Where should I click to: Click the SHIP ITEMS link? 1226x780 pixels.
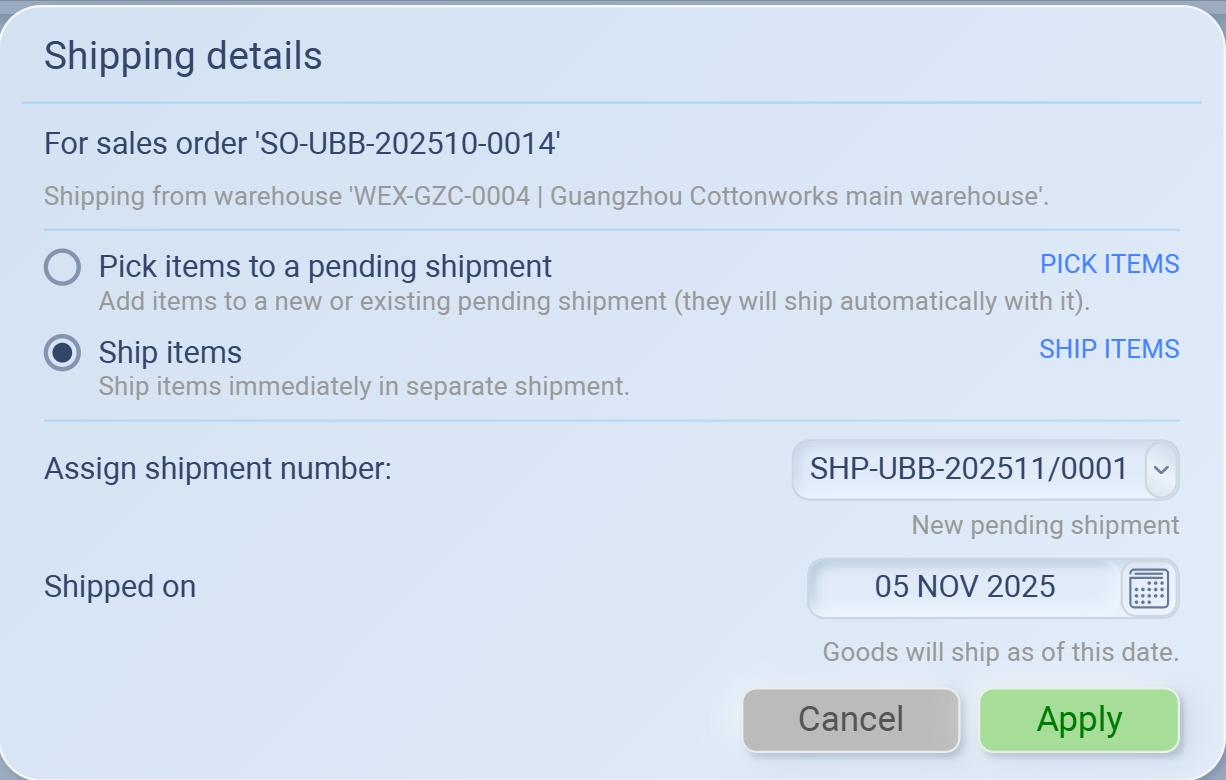(x=1109, y=349)
